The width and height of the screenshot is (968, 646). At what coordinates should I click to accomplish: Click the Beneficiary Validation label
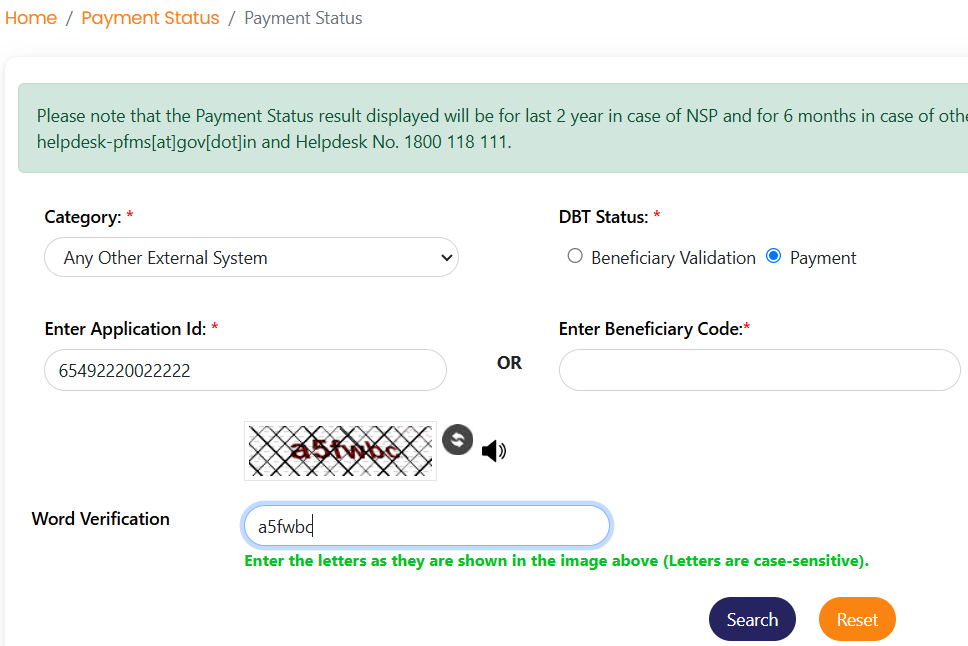pos(673,258)
